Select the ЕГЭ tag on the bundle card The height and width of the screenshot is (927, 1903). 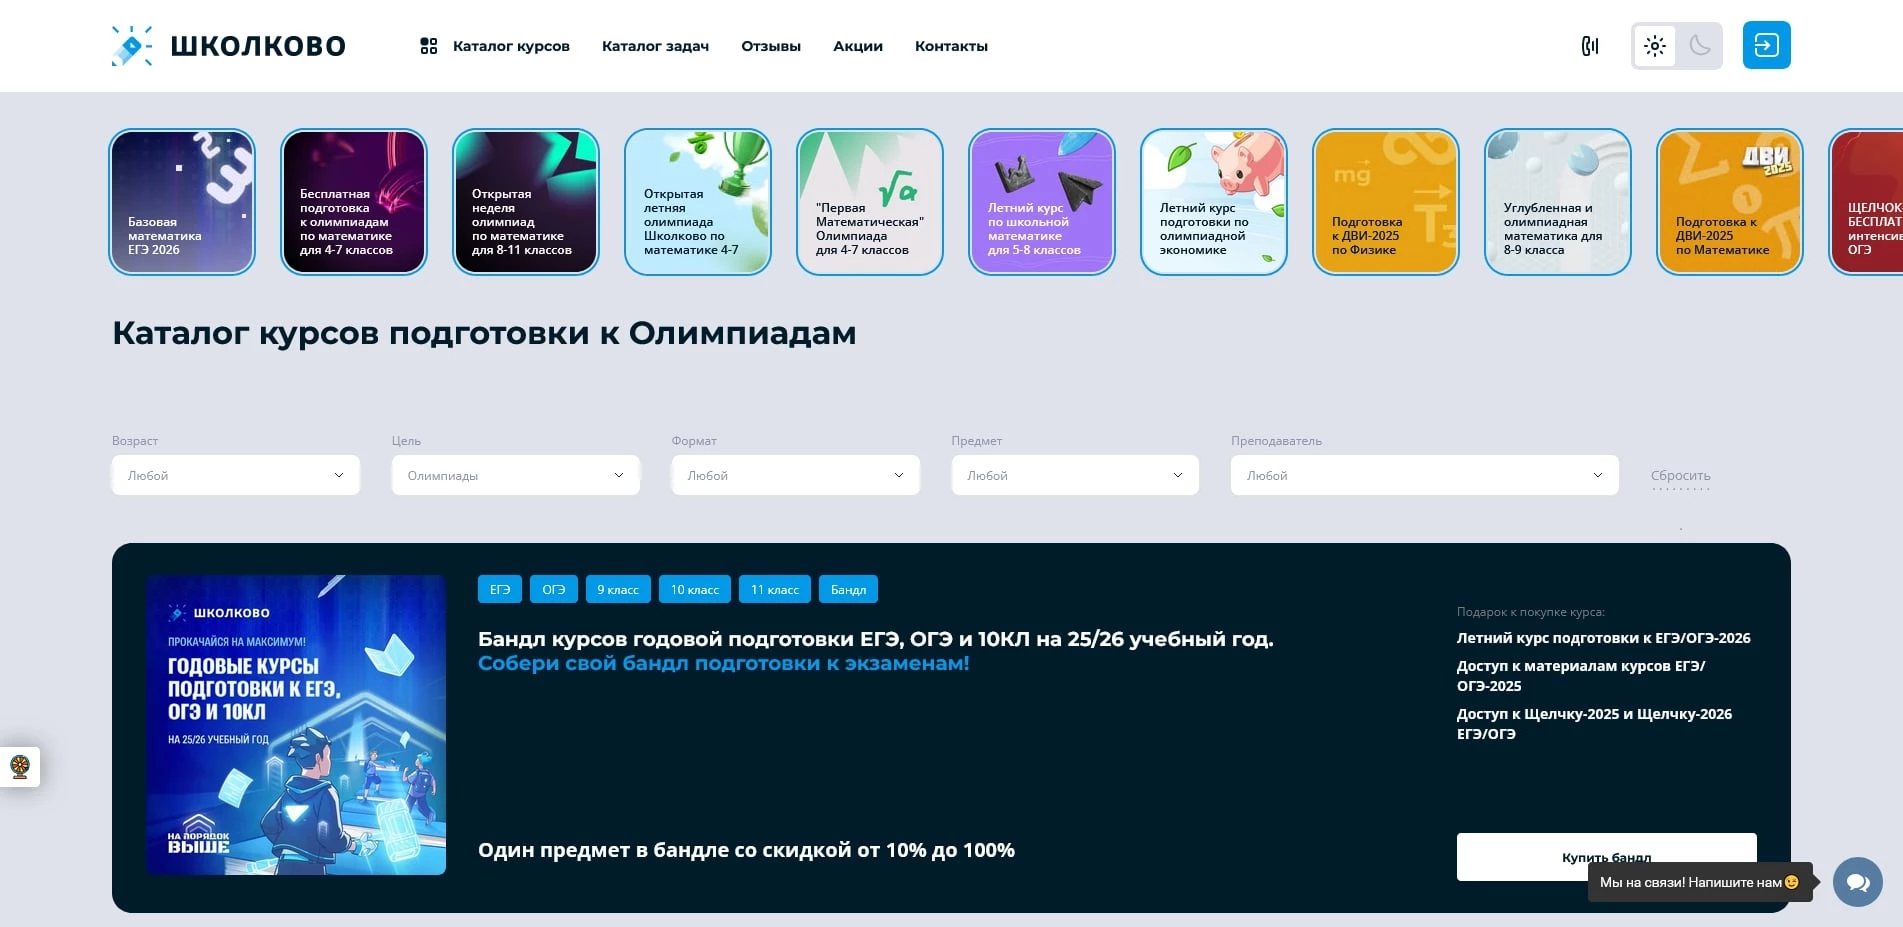coord(499,589)
